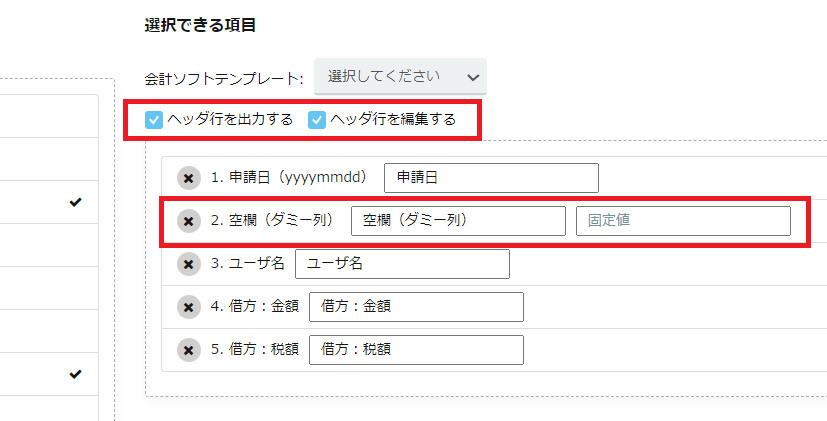This screenshot has height=421, width=827.
Task: Edit the 空欄（ダミー列） header text field
Action: point(458,221)
